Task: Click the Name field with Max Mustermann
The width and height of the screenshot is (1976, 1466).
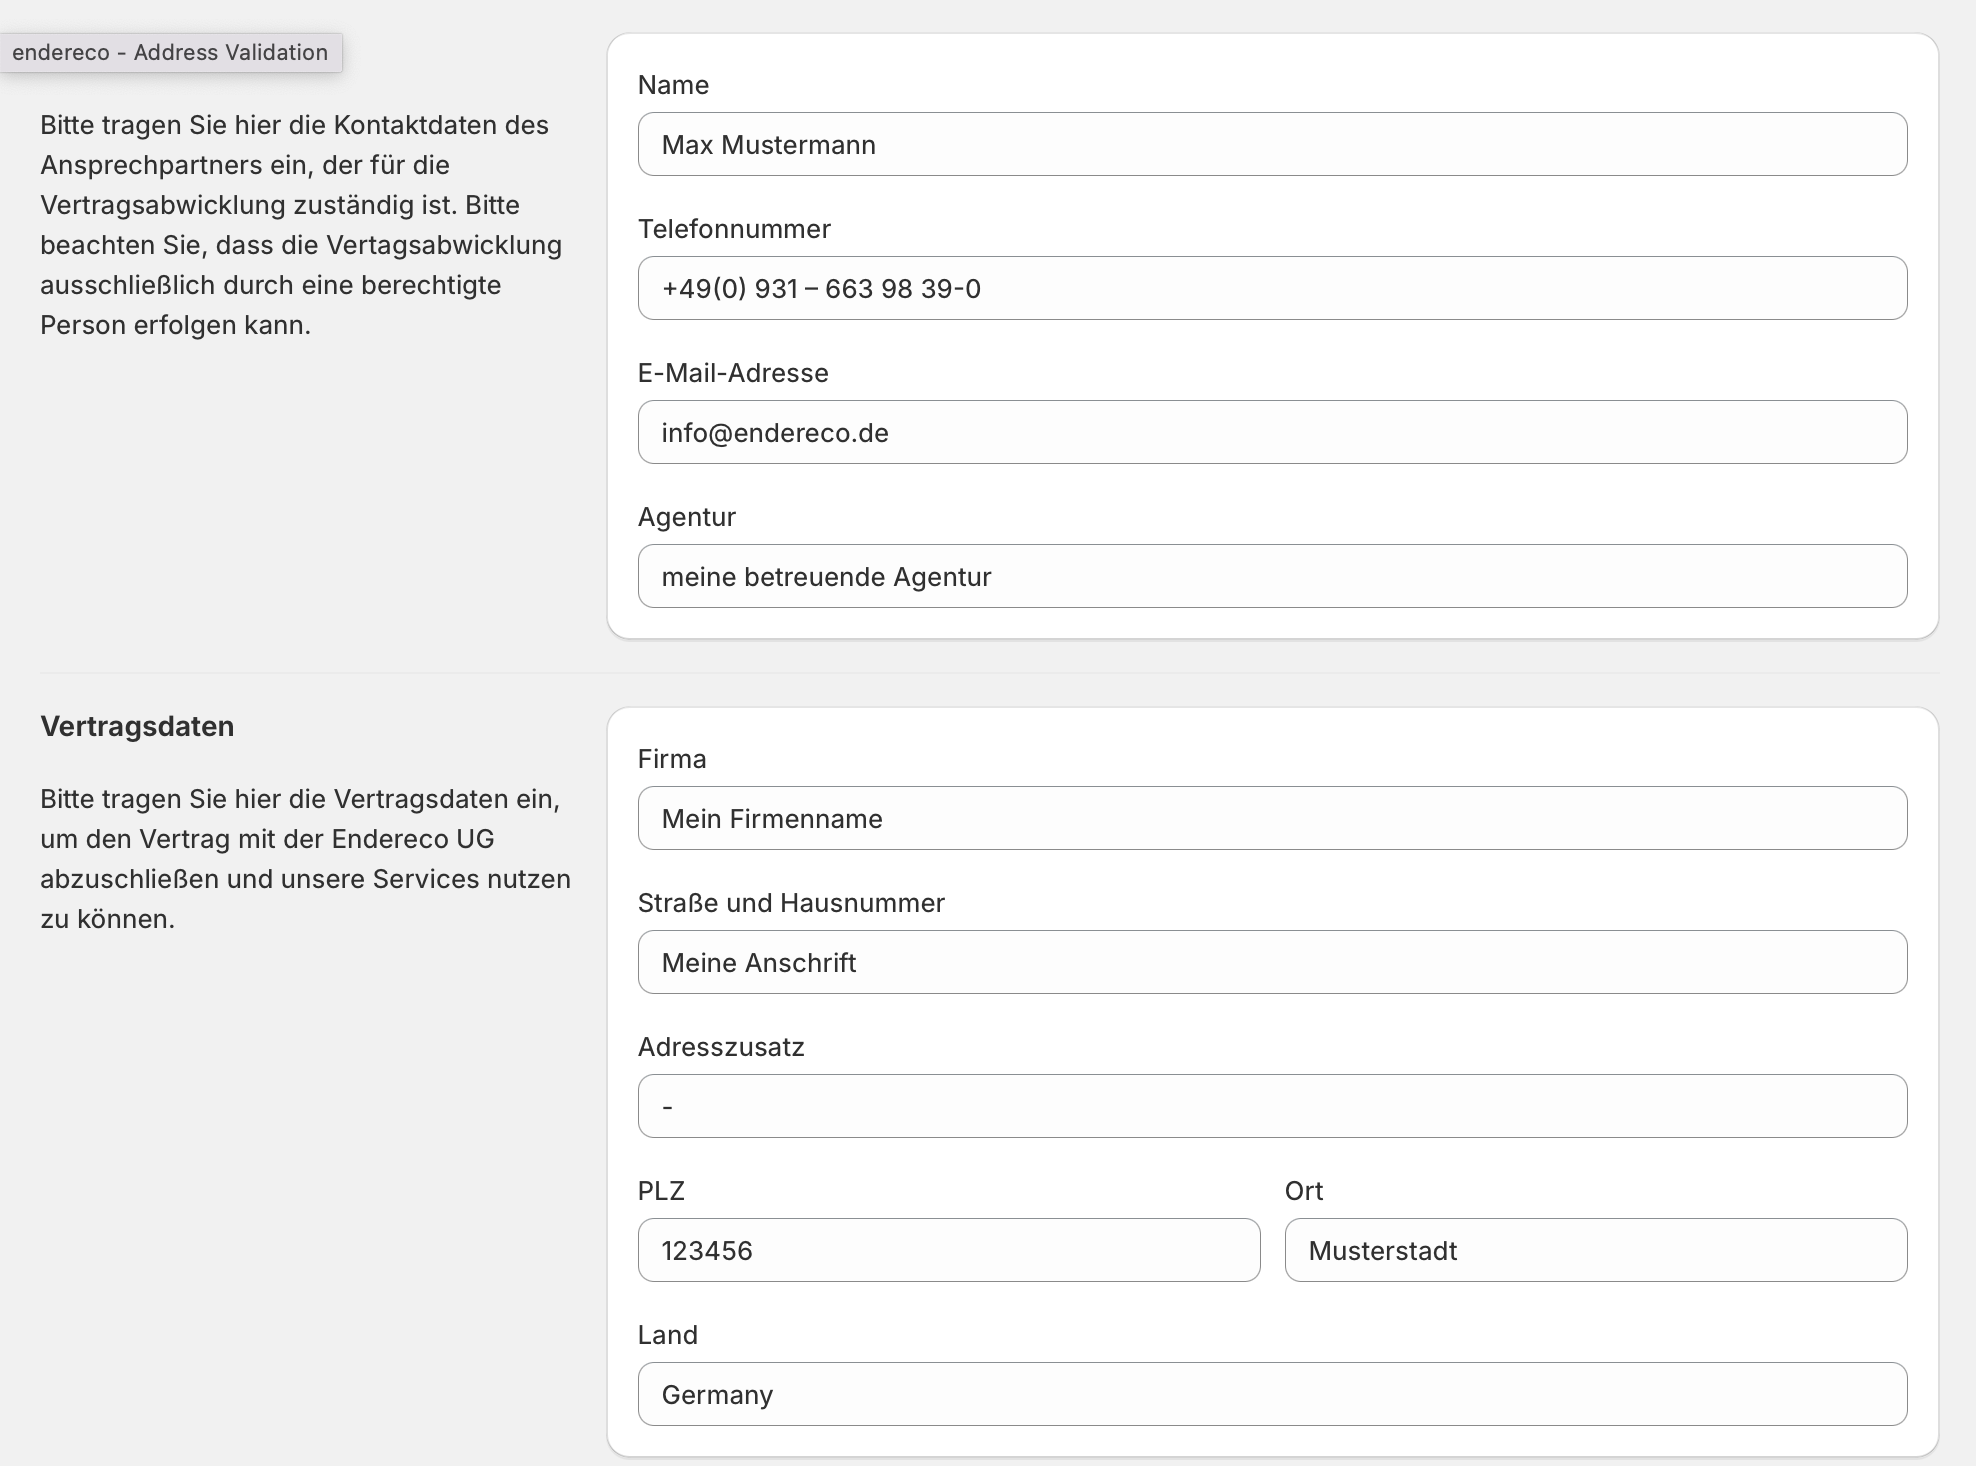Action: coord(1272,144)
